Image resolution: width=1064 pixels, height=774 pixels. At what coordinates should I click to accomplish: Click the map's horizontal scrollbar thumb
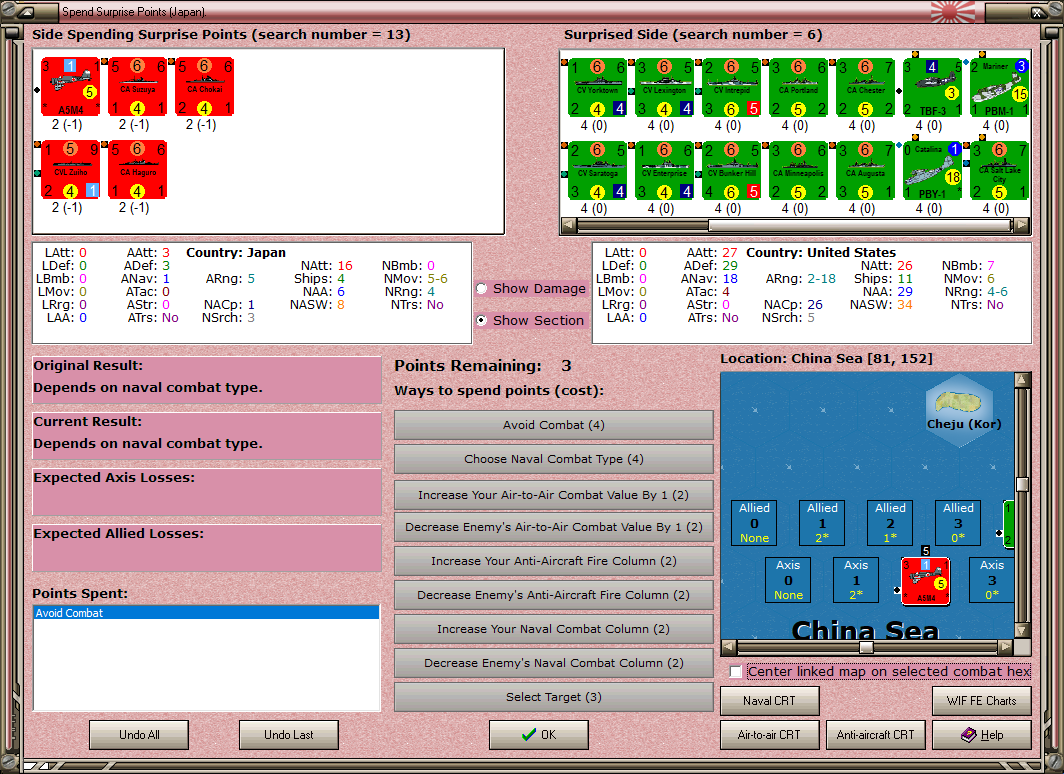click(x=866, y=647)
